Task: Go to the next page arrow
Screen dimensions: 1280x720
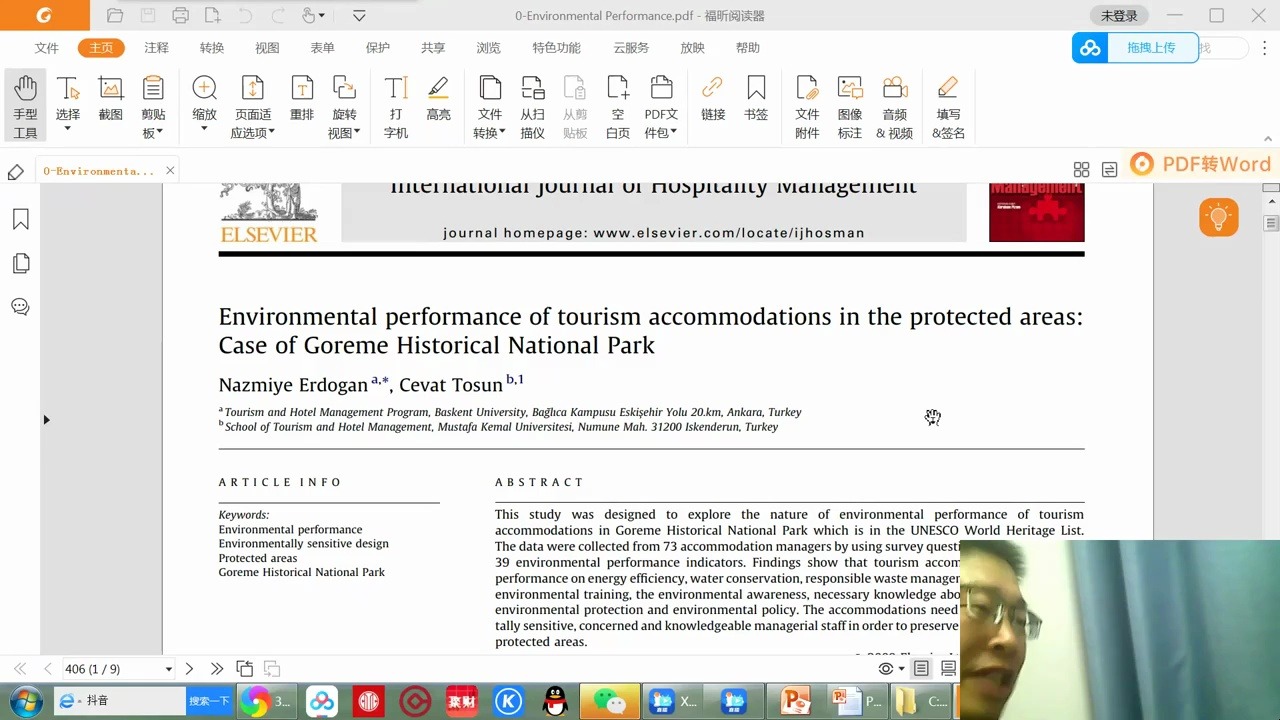Action: click(189, 668)
